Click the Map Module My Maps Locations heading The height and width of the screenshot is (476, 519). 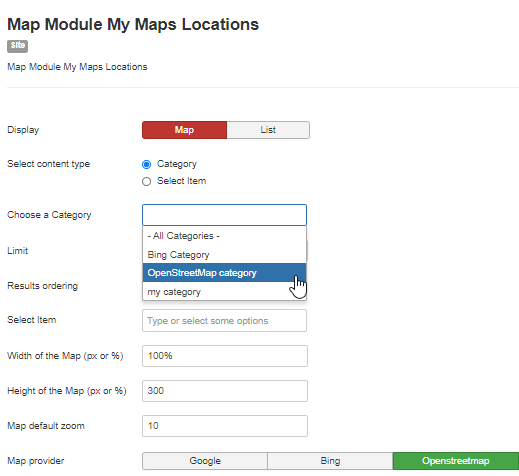tap(133, 24)
